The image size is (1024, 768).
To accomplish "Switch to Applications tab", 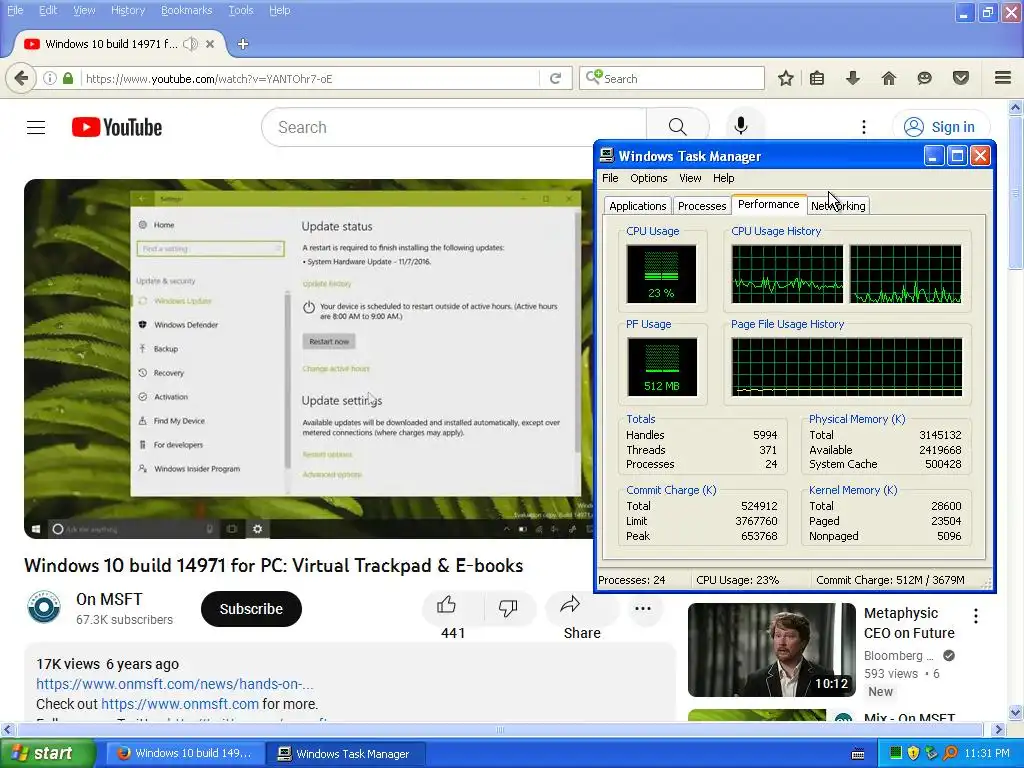I will point(637,206).
